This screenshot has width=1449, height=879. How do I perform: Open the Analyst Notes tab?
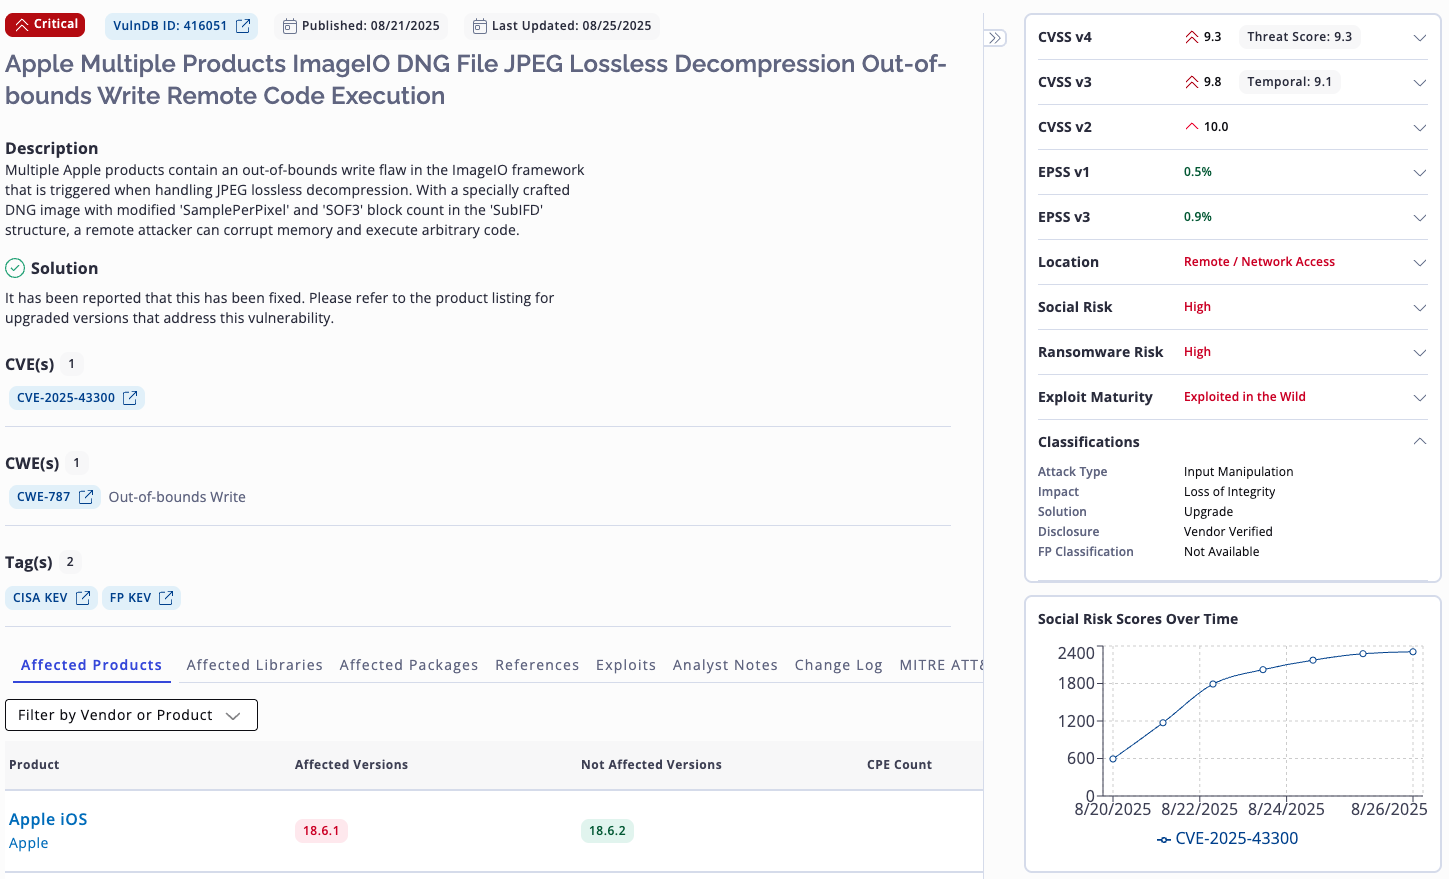725,665
